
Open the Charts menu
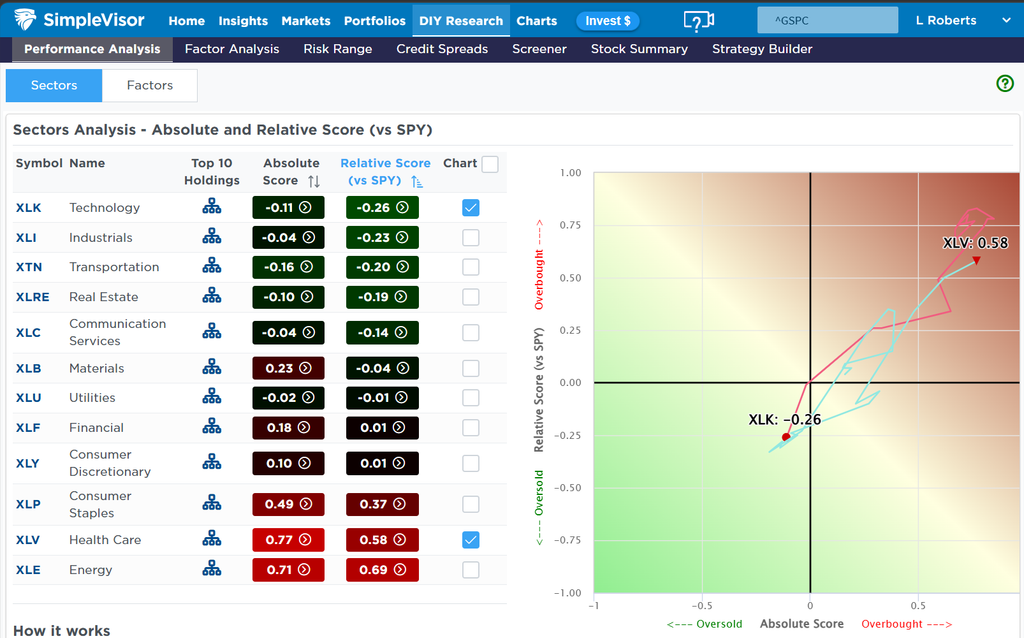coord(537,21)
